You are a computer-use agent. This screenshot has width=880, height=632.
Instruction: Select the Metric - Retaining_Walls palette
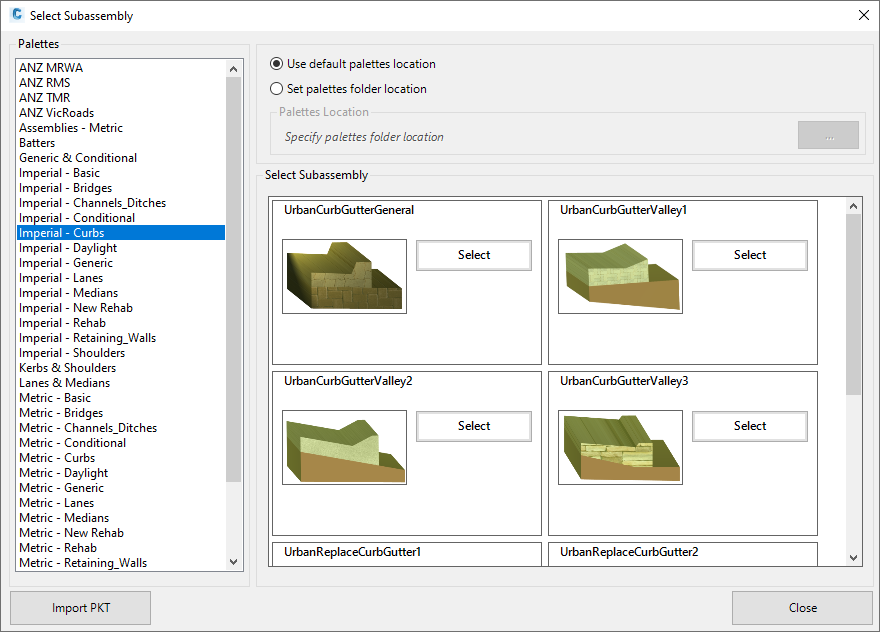(x=121, y=564)
